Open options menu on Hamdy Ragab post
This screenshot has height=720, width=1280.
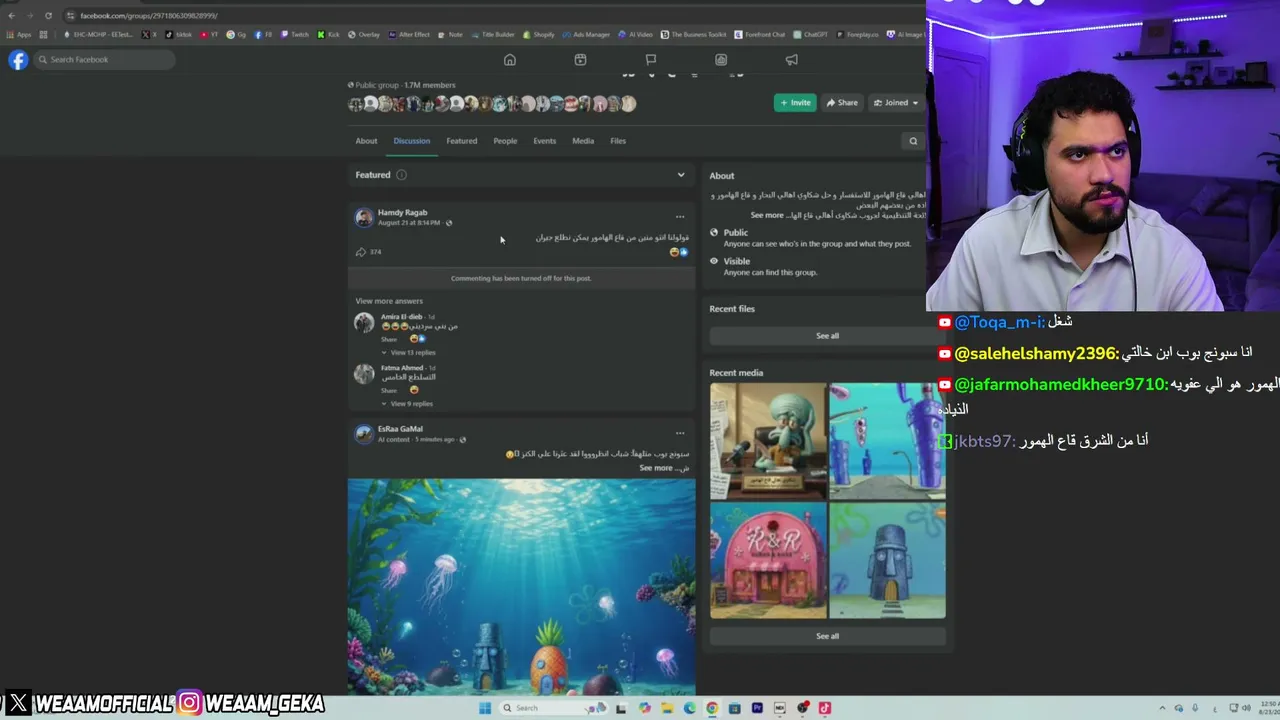[x=680, y=217]
